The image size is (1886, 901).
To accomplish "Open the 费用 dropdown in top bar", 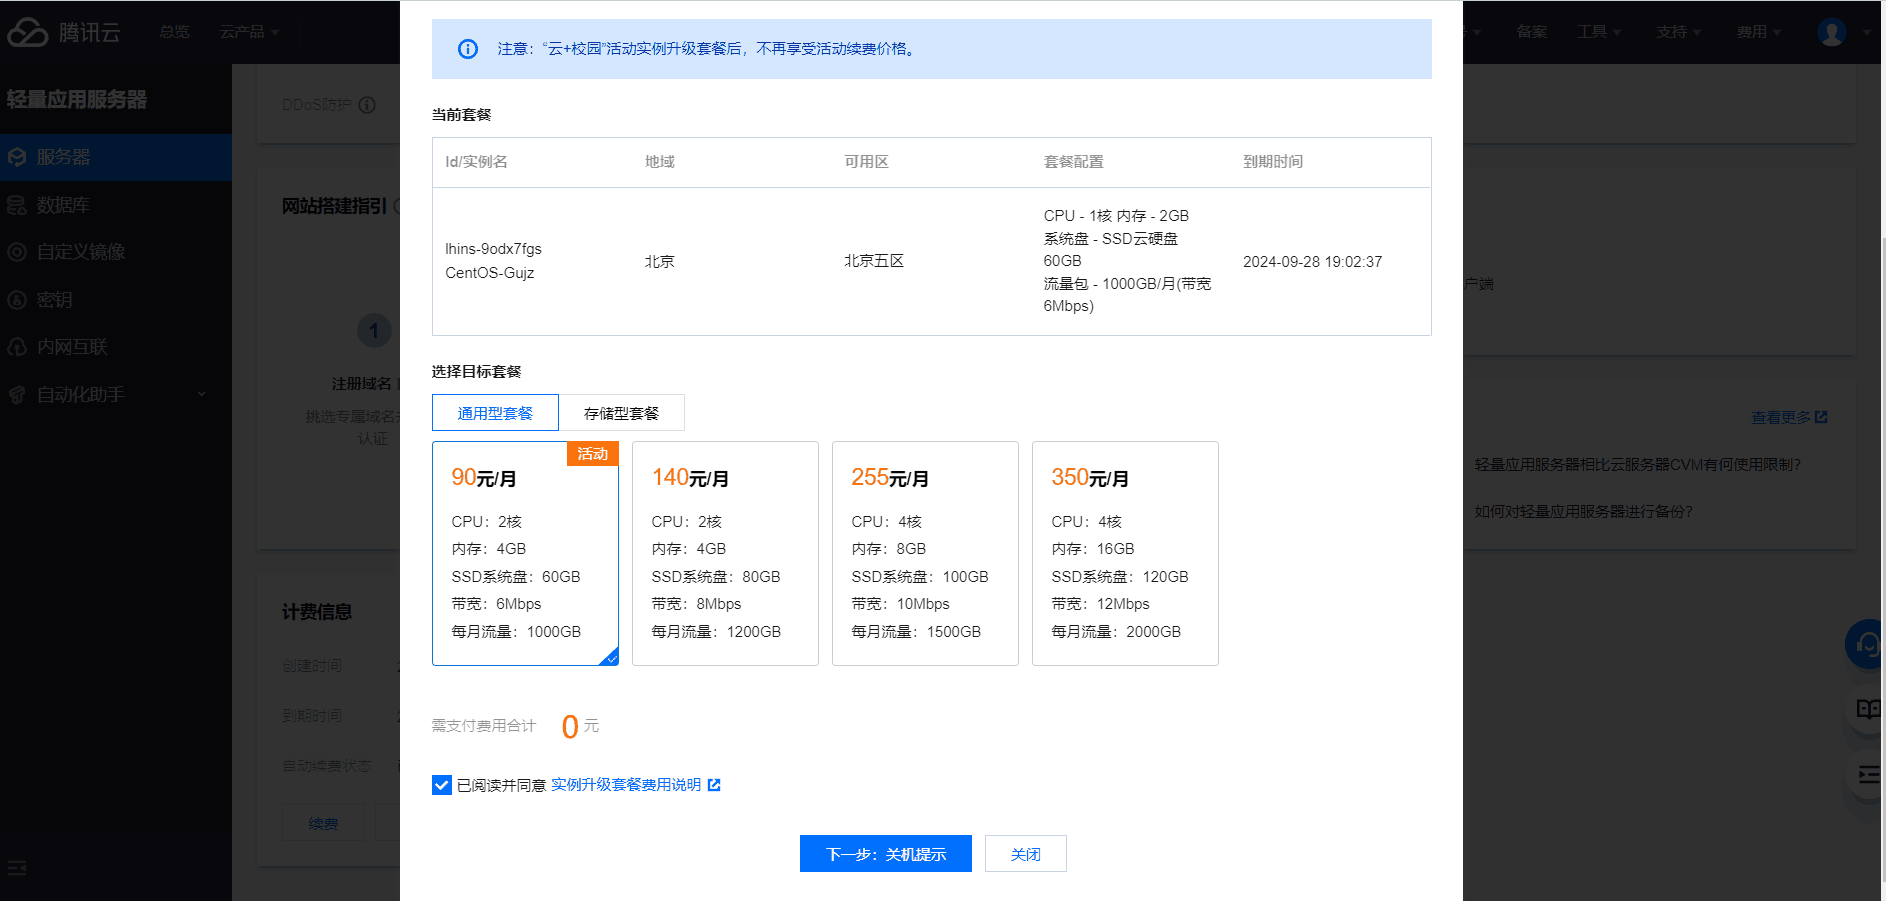I will pos(1758,32).
